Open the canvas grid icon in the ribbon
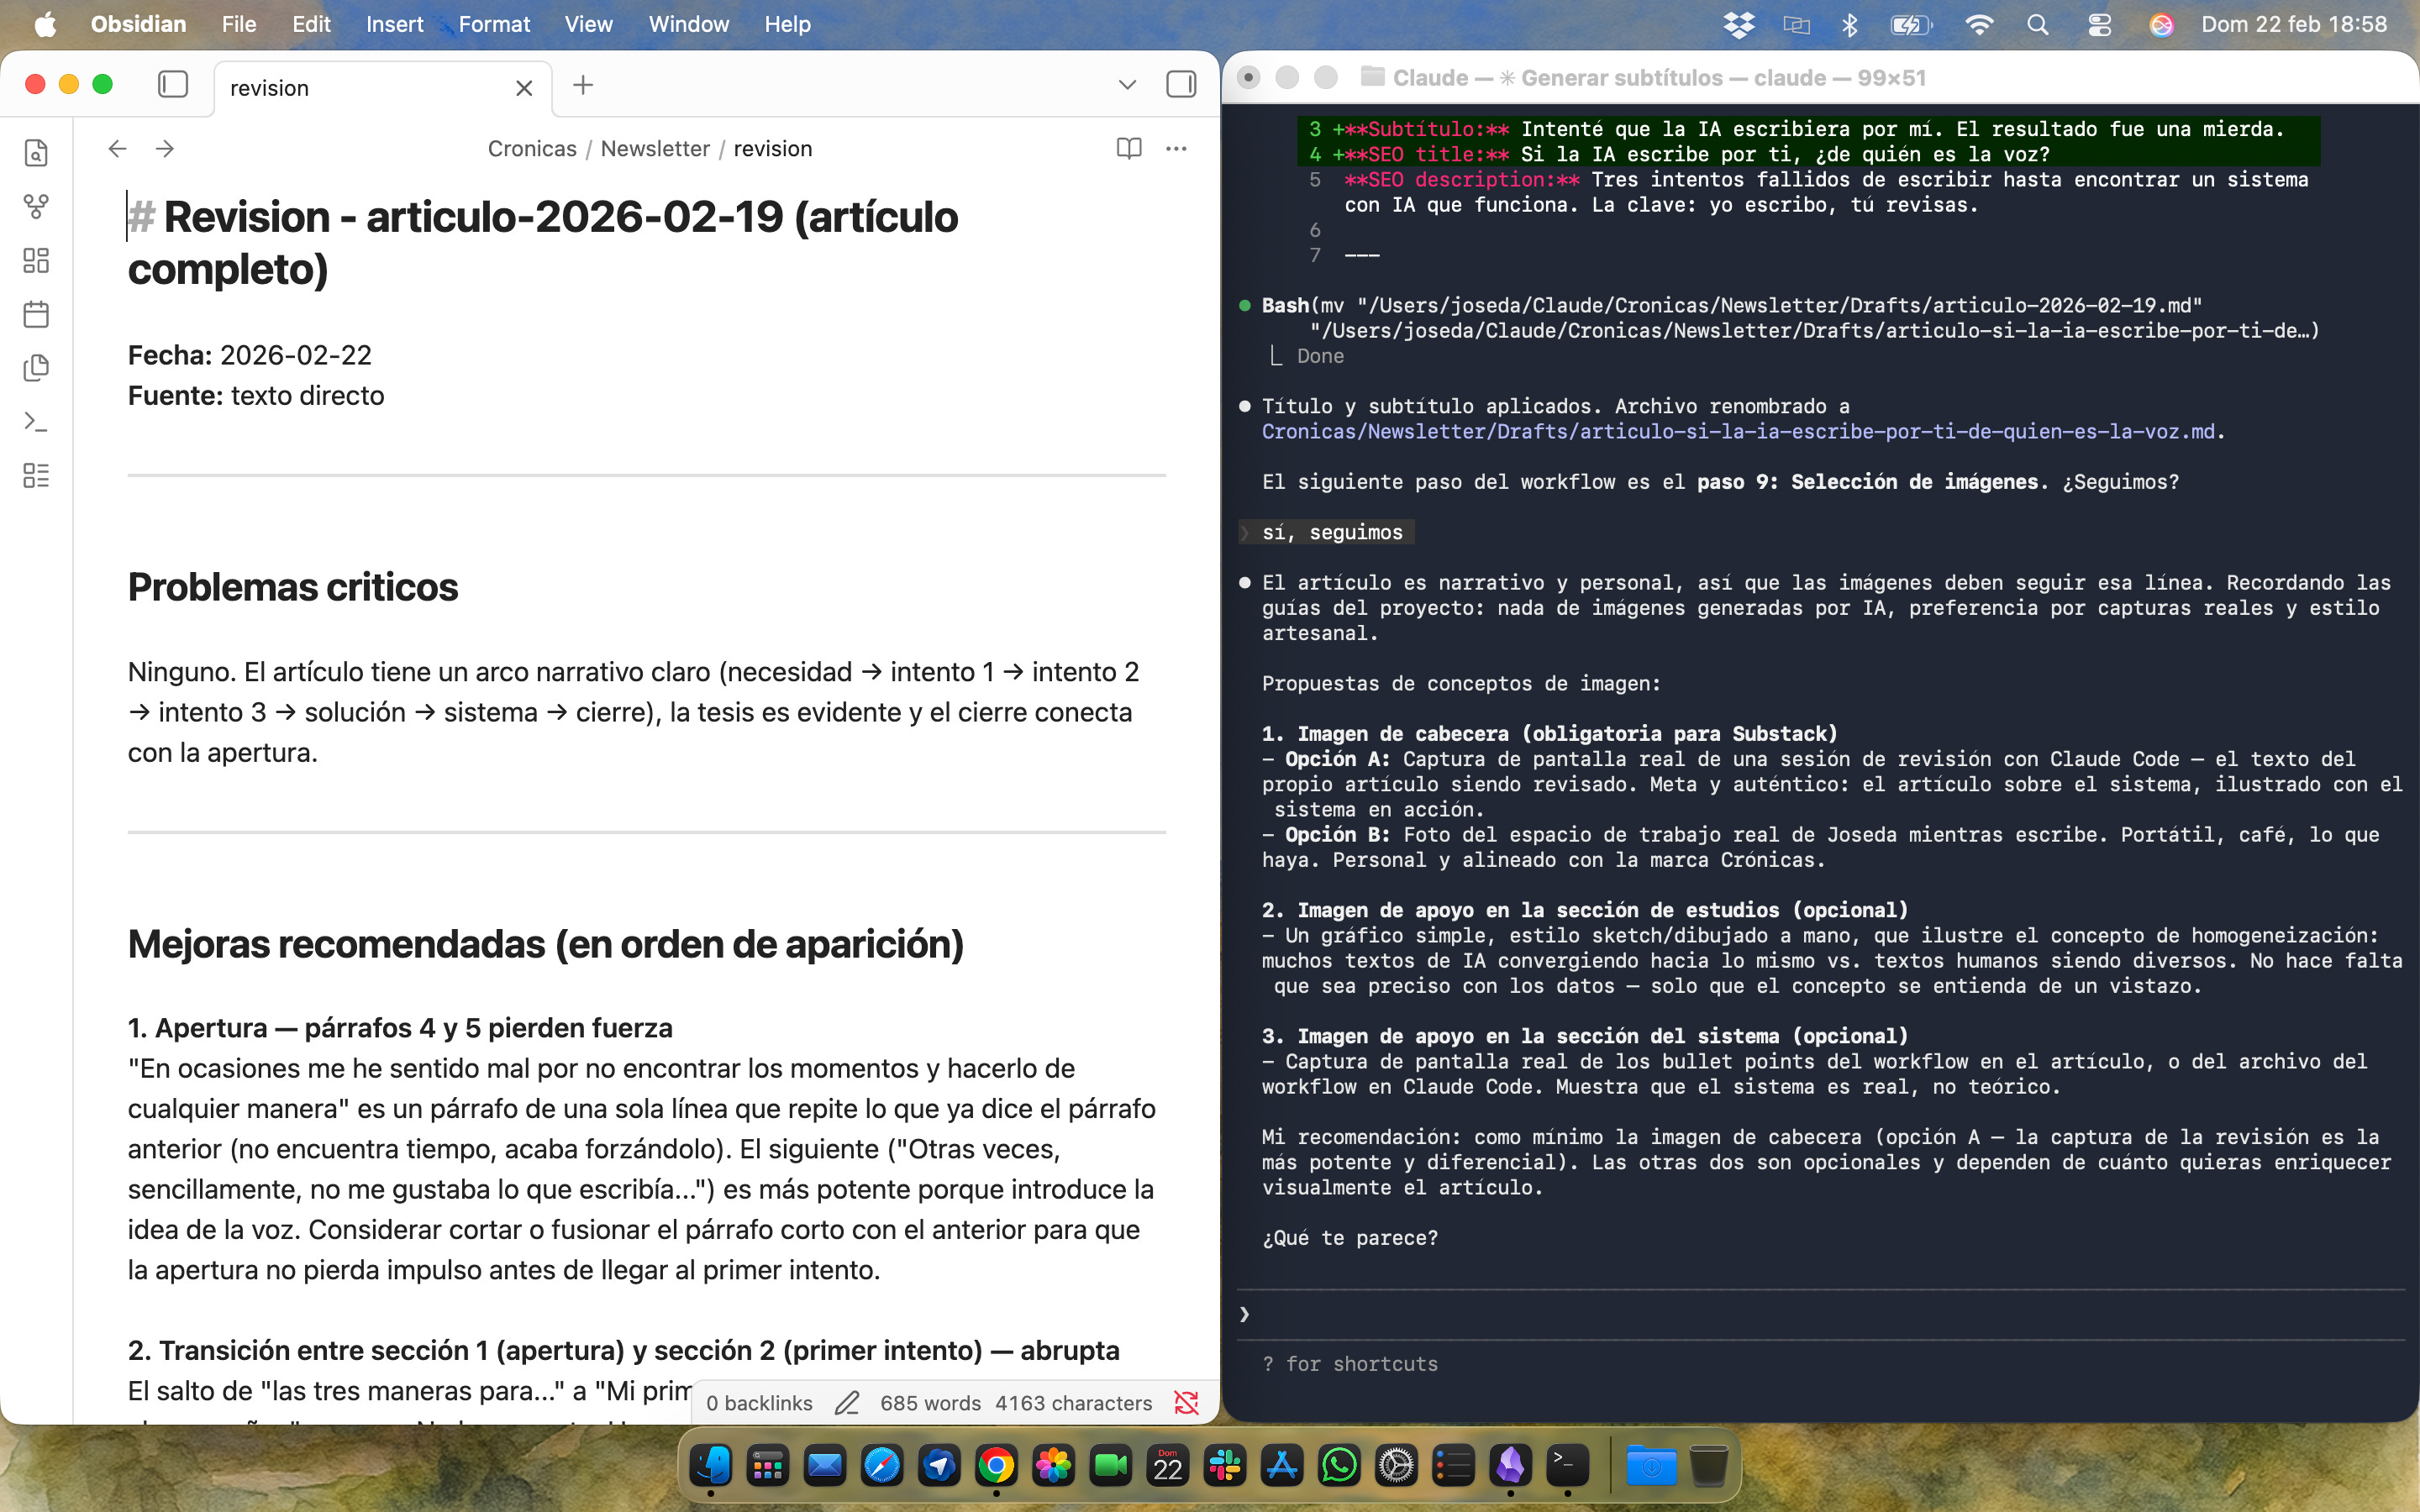This screenshot has height=1512, width=2420. tap(36, 261)
